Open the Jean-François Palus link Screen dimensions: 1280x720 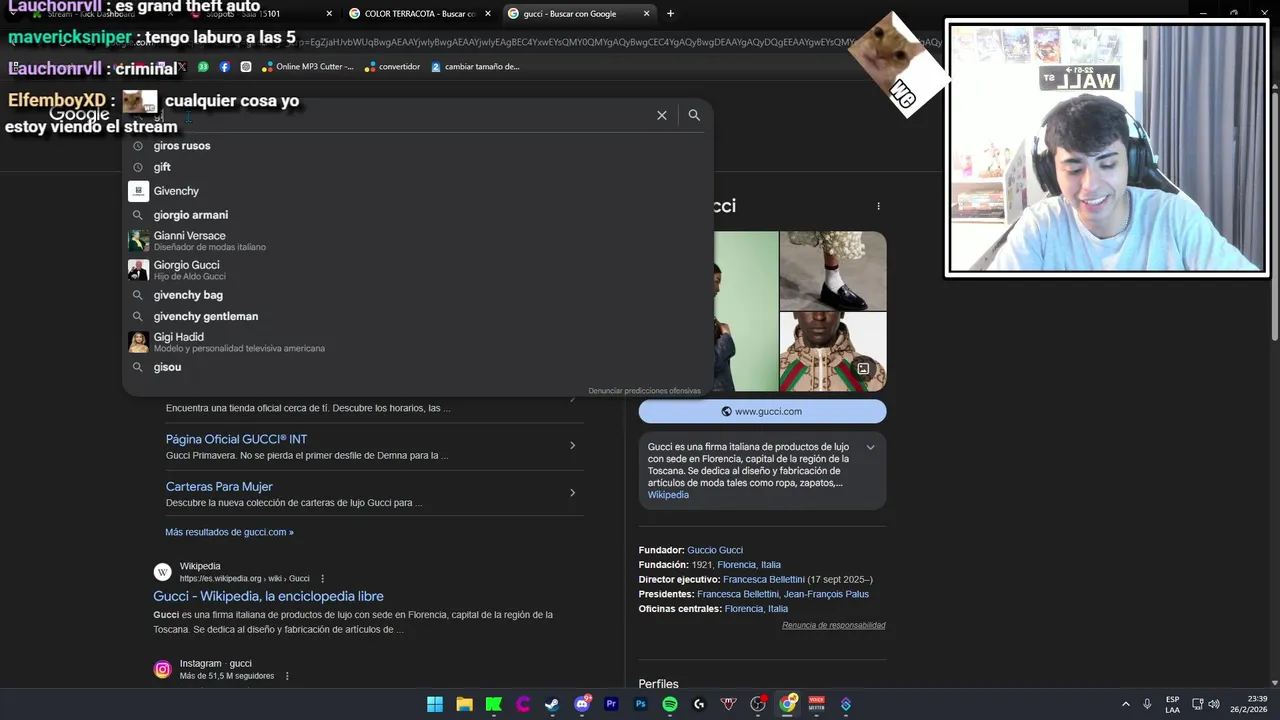point(826,594)
